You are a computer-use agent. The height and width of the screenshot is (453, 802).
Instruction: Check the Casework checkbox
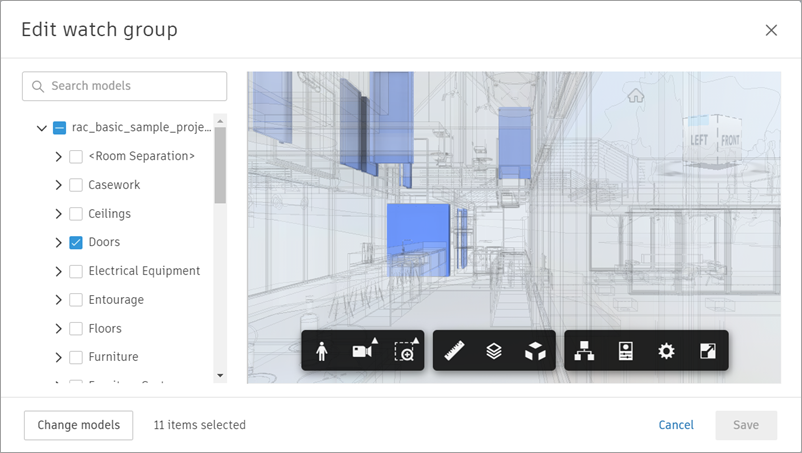coord(76,185)
